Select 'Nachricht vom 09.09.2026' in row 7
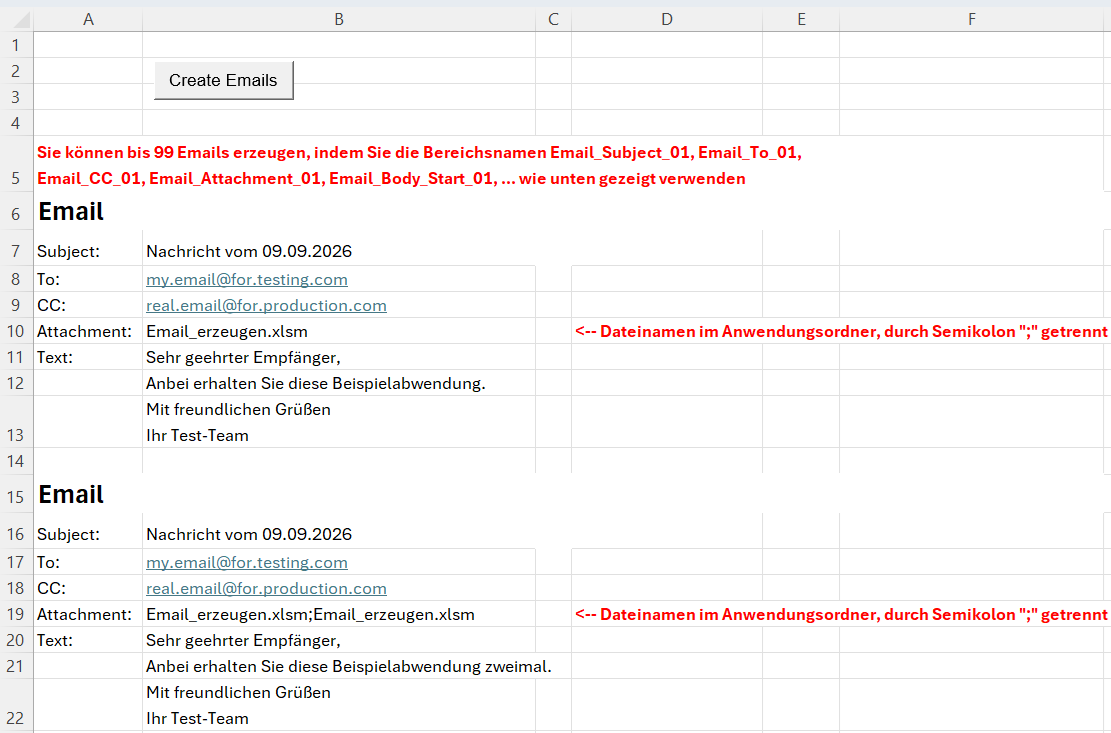The width and height of the screenshot is (1111, 733). click(249, 251)
